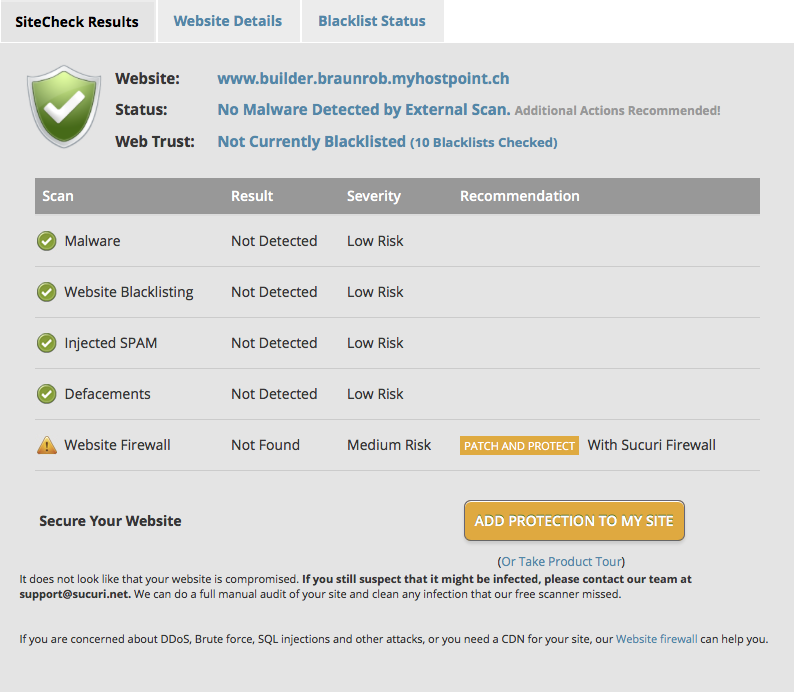Click the support@sucuri.net email text

point(74,594)
